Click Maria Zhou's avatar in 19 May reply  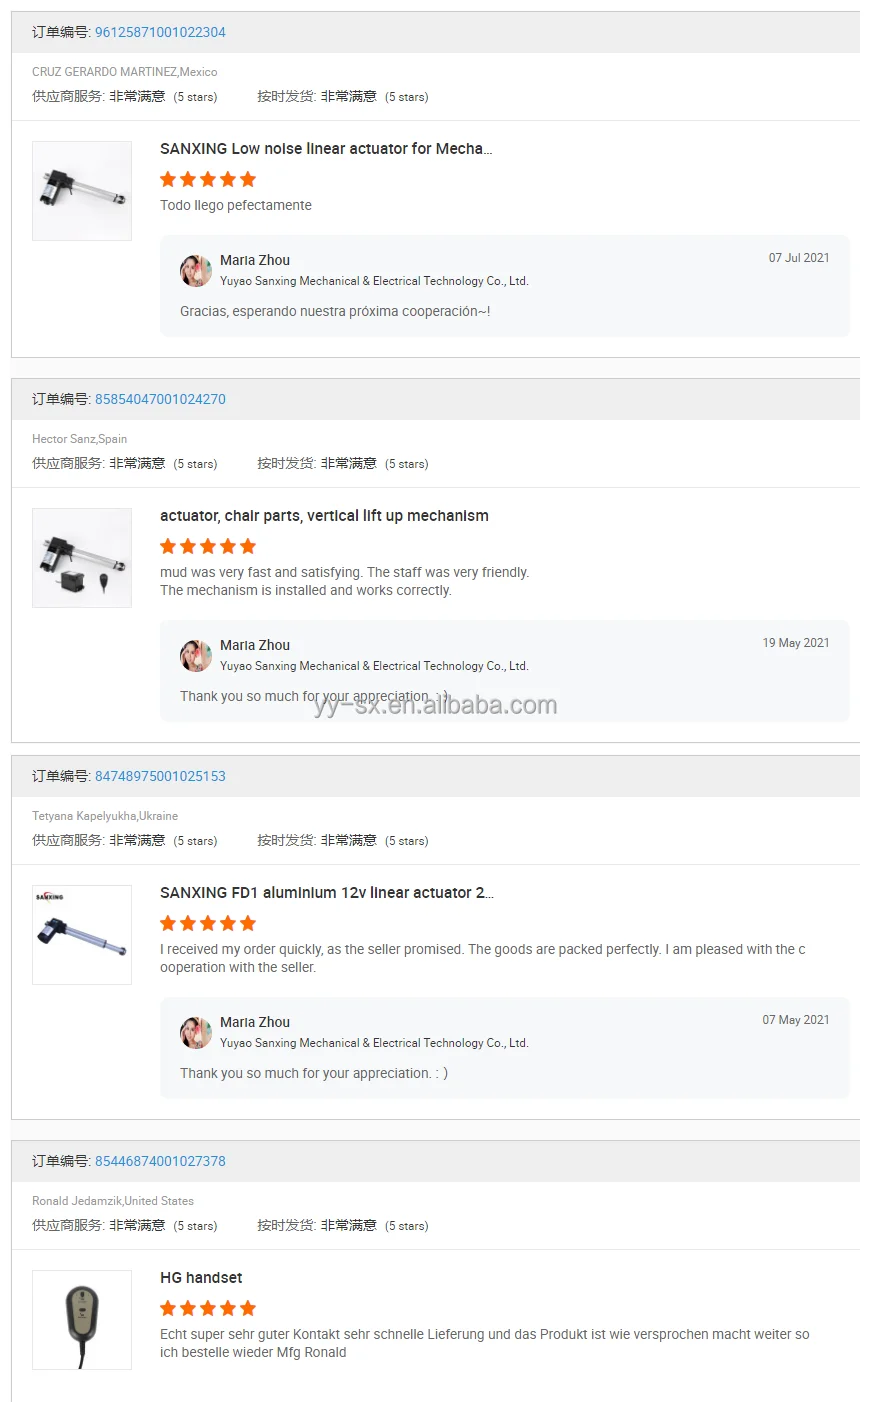click(196, 655)
